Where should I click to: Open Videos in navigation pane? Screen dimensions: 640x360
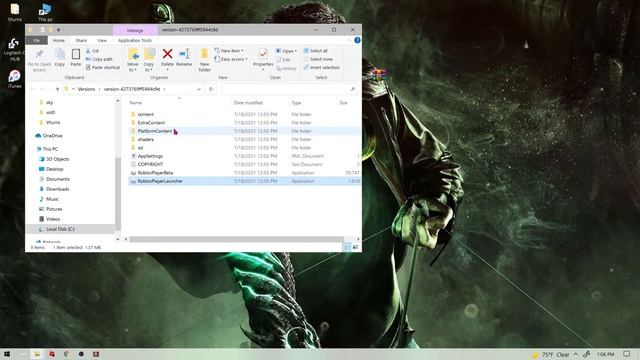pos(53,219)
